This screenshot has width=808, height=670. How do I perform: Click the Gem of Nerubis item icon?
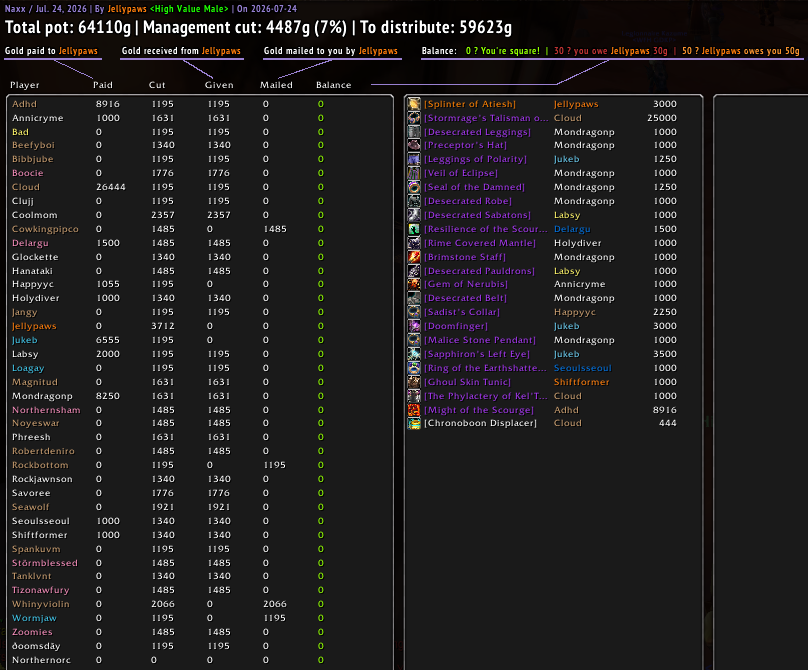pos(414,284)
